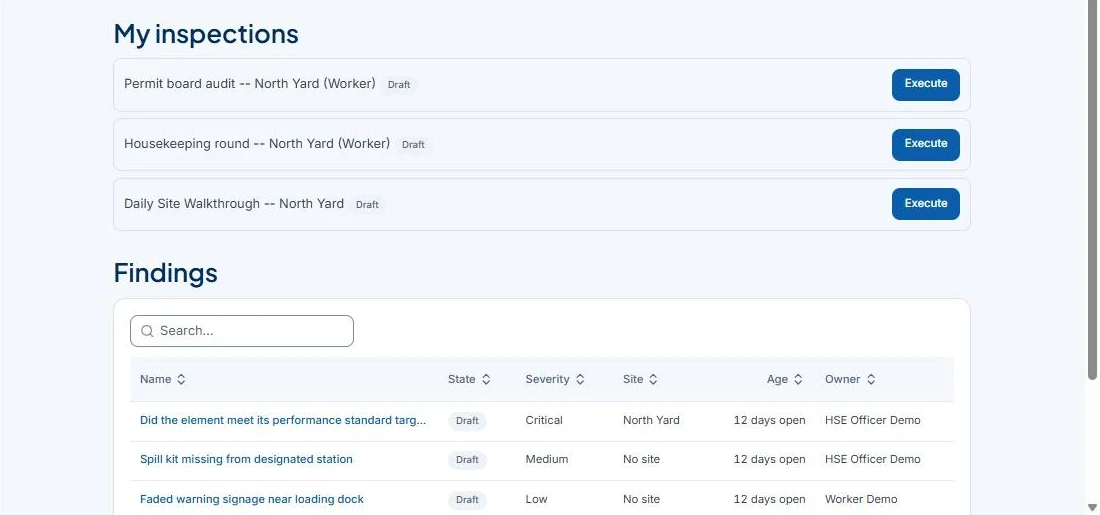Viewport: 1100px width, 515px height.
Task: Click the 'My inspections' heading
Action: (x=206, y=34)
